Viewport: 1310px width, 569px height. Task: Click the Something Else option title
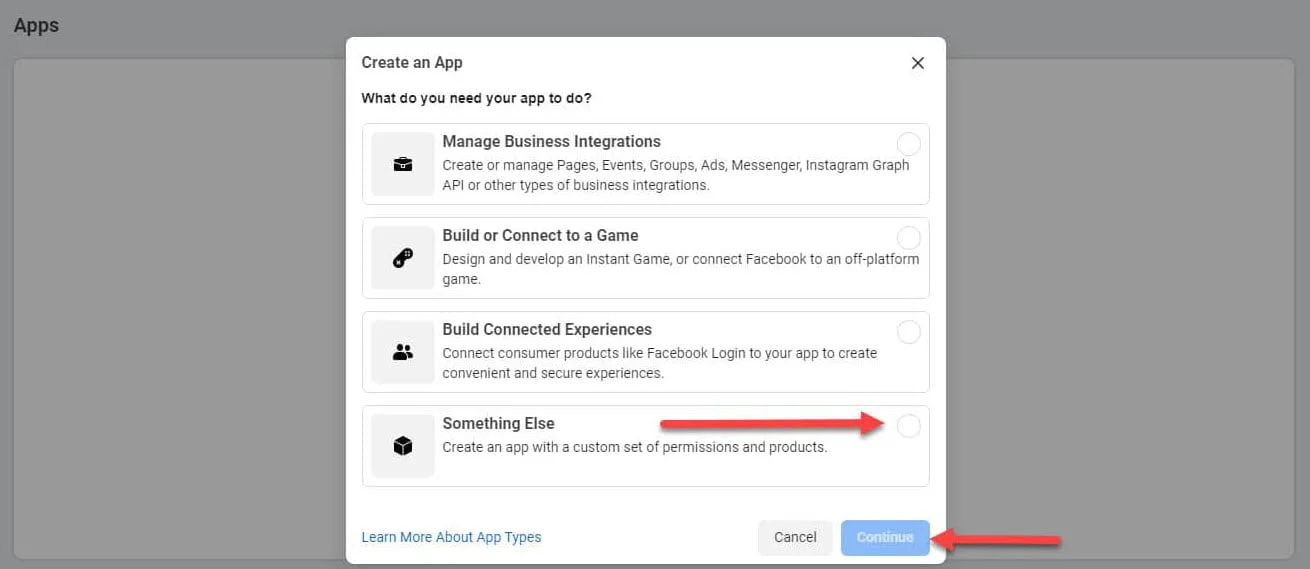point(498,424)
